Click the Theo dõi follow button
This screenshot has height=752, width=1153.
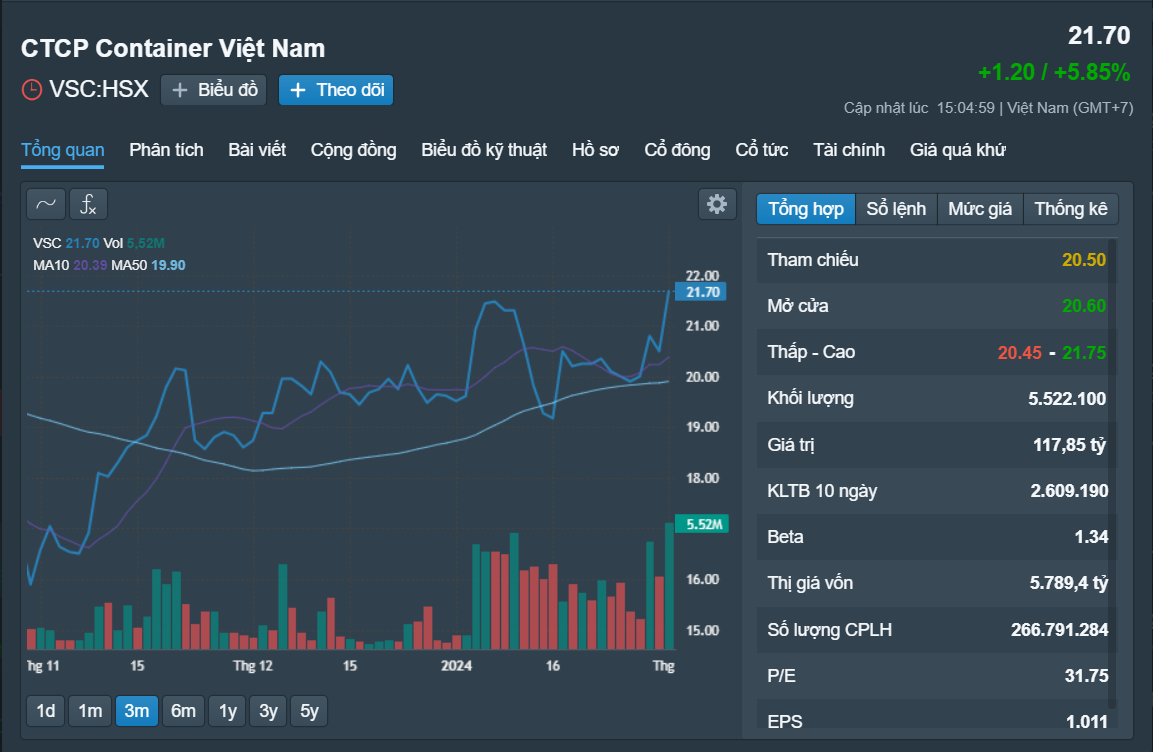pos(336,90)
